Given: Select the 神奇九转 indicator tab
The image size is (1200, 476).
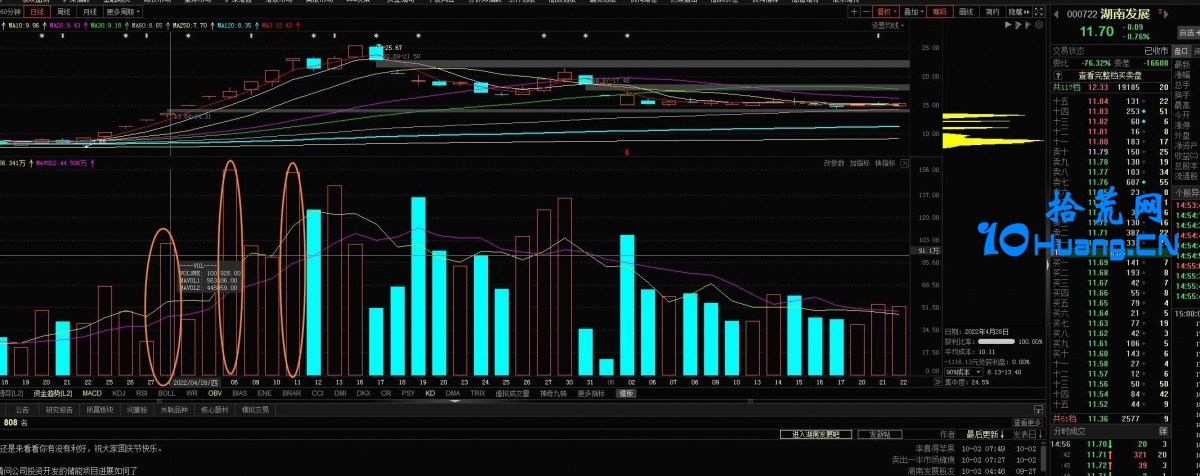Looking at the screenshot, I should click(x=555, y=394).
